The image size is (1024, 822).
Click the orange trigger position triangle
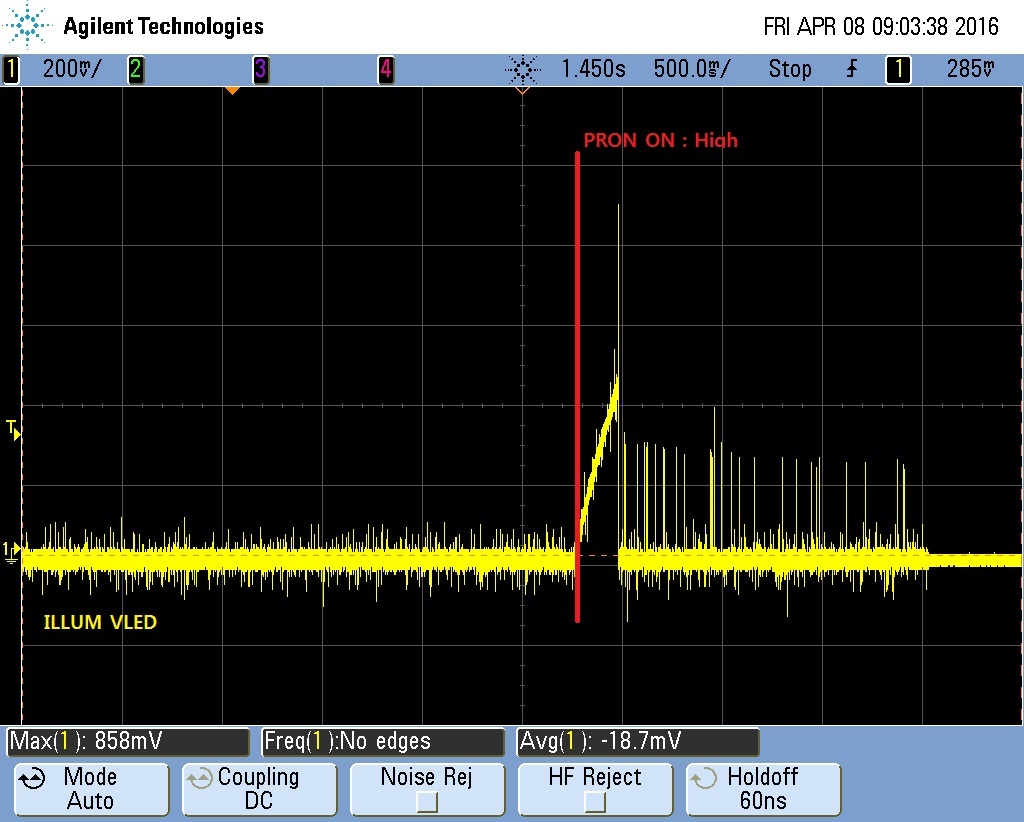tap(232, 90)
